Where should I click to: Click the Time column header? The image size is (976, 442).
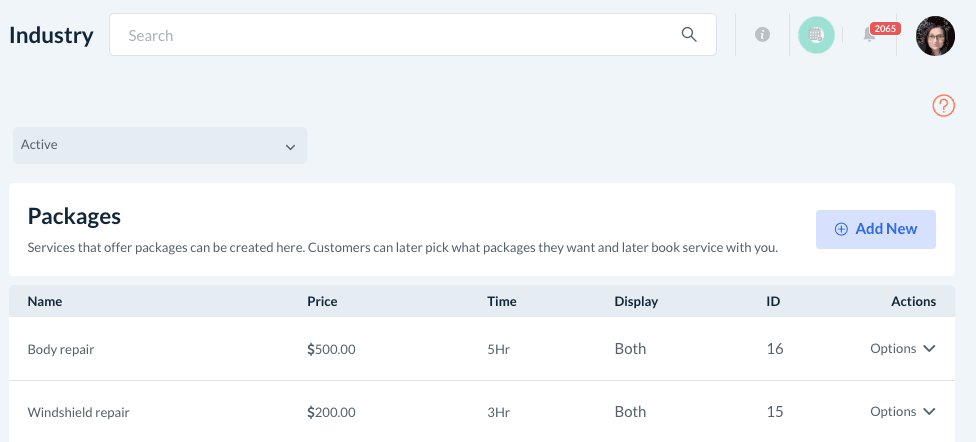(x=500, y=301)
